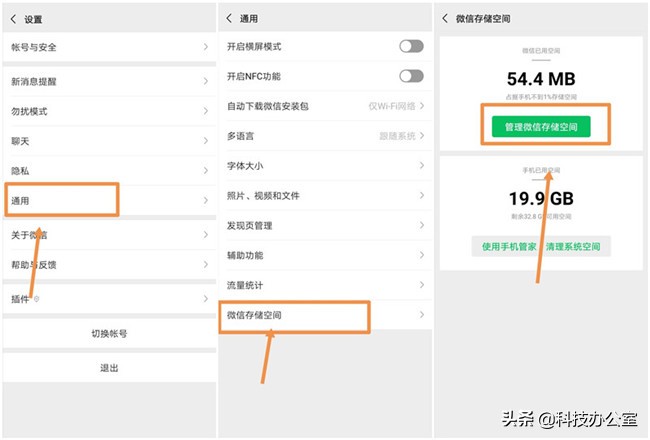
Task: Tap 切换帐号 button
Action: (x=109, y=333)
